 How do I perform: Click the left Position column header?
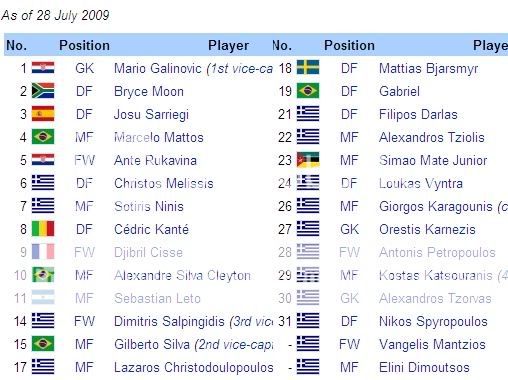(84, 45)
